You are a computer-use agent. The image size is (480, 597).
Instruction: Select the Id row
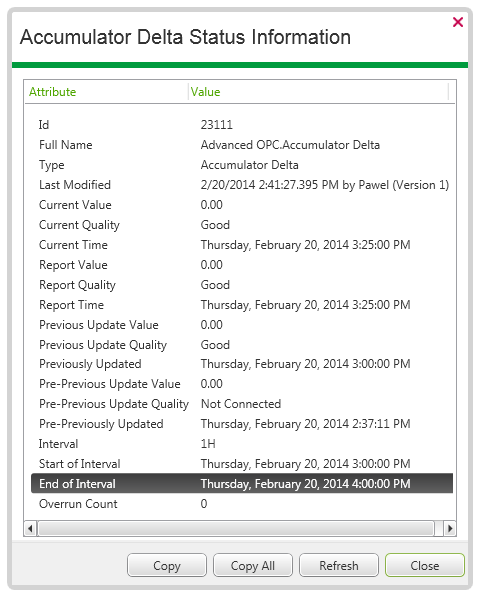(x=242, y=125)
